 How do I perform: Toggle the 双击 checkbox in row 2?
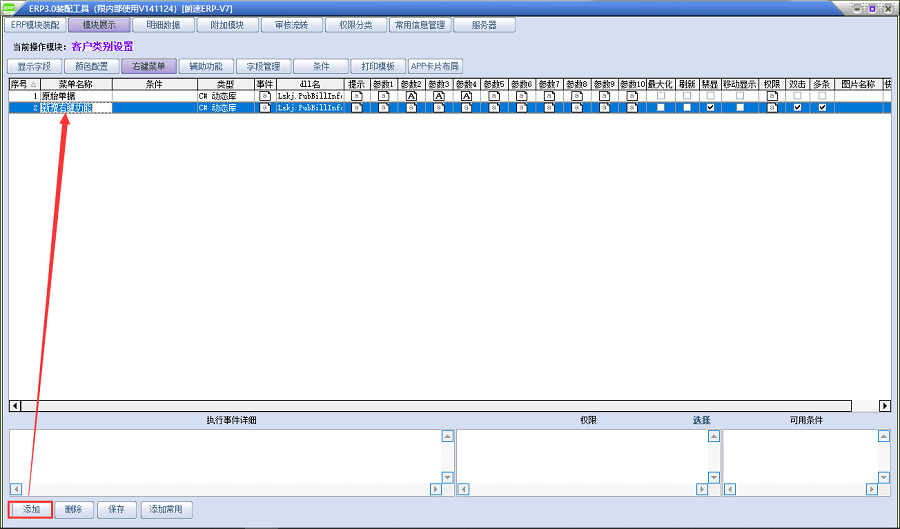pyautogui.click(x=797, y=108)
